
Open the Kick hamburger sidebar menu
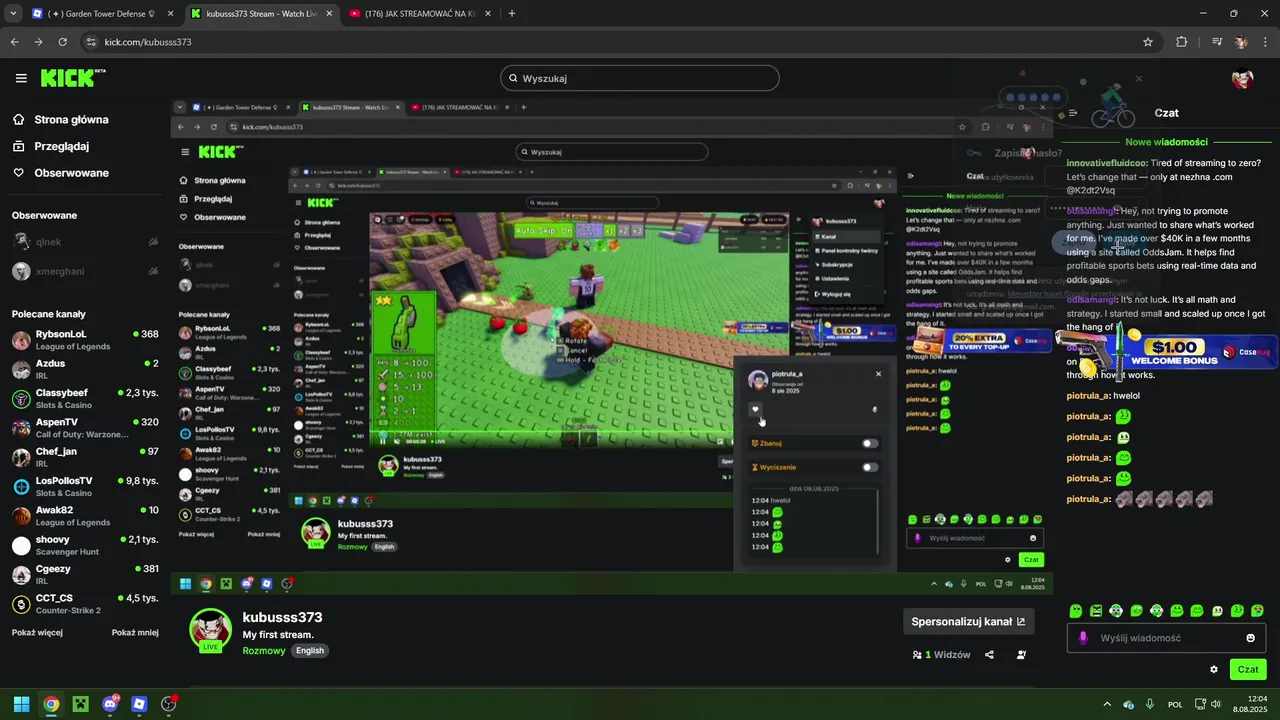tap(21, 78)
